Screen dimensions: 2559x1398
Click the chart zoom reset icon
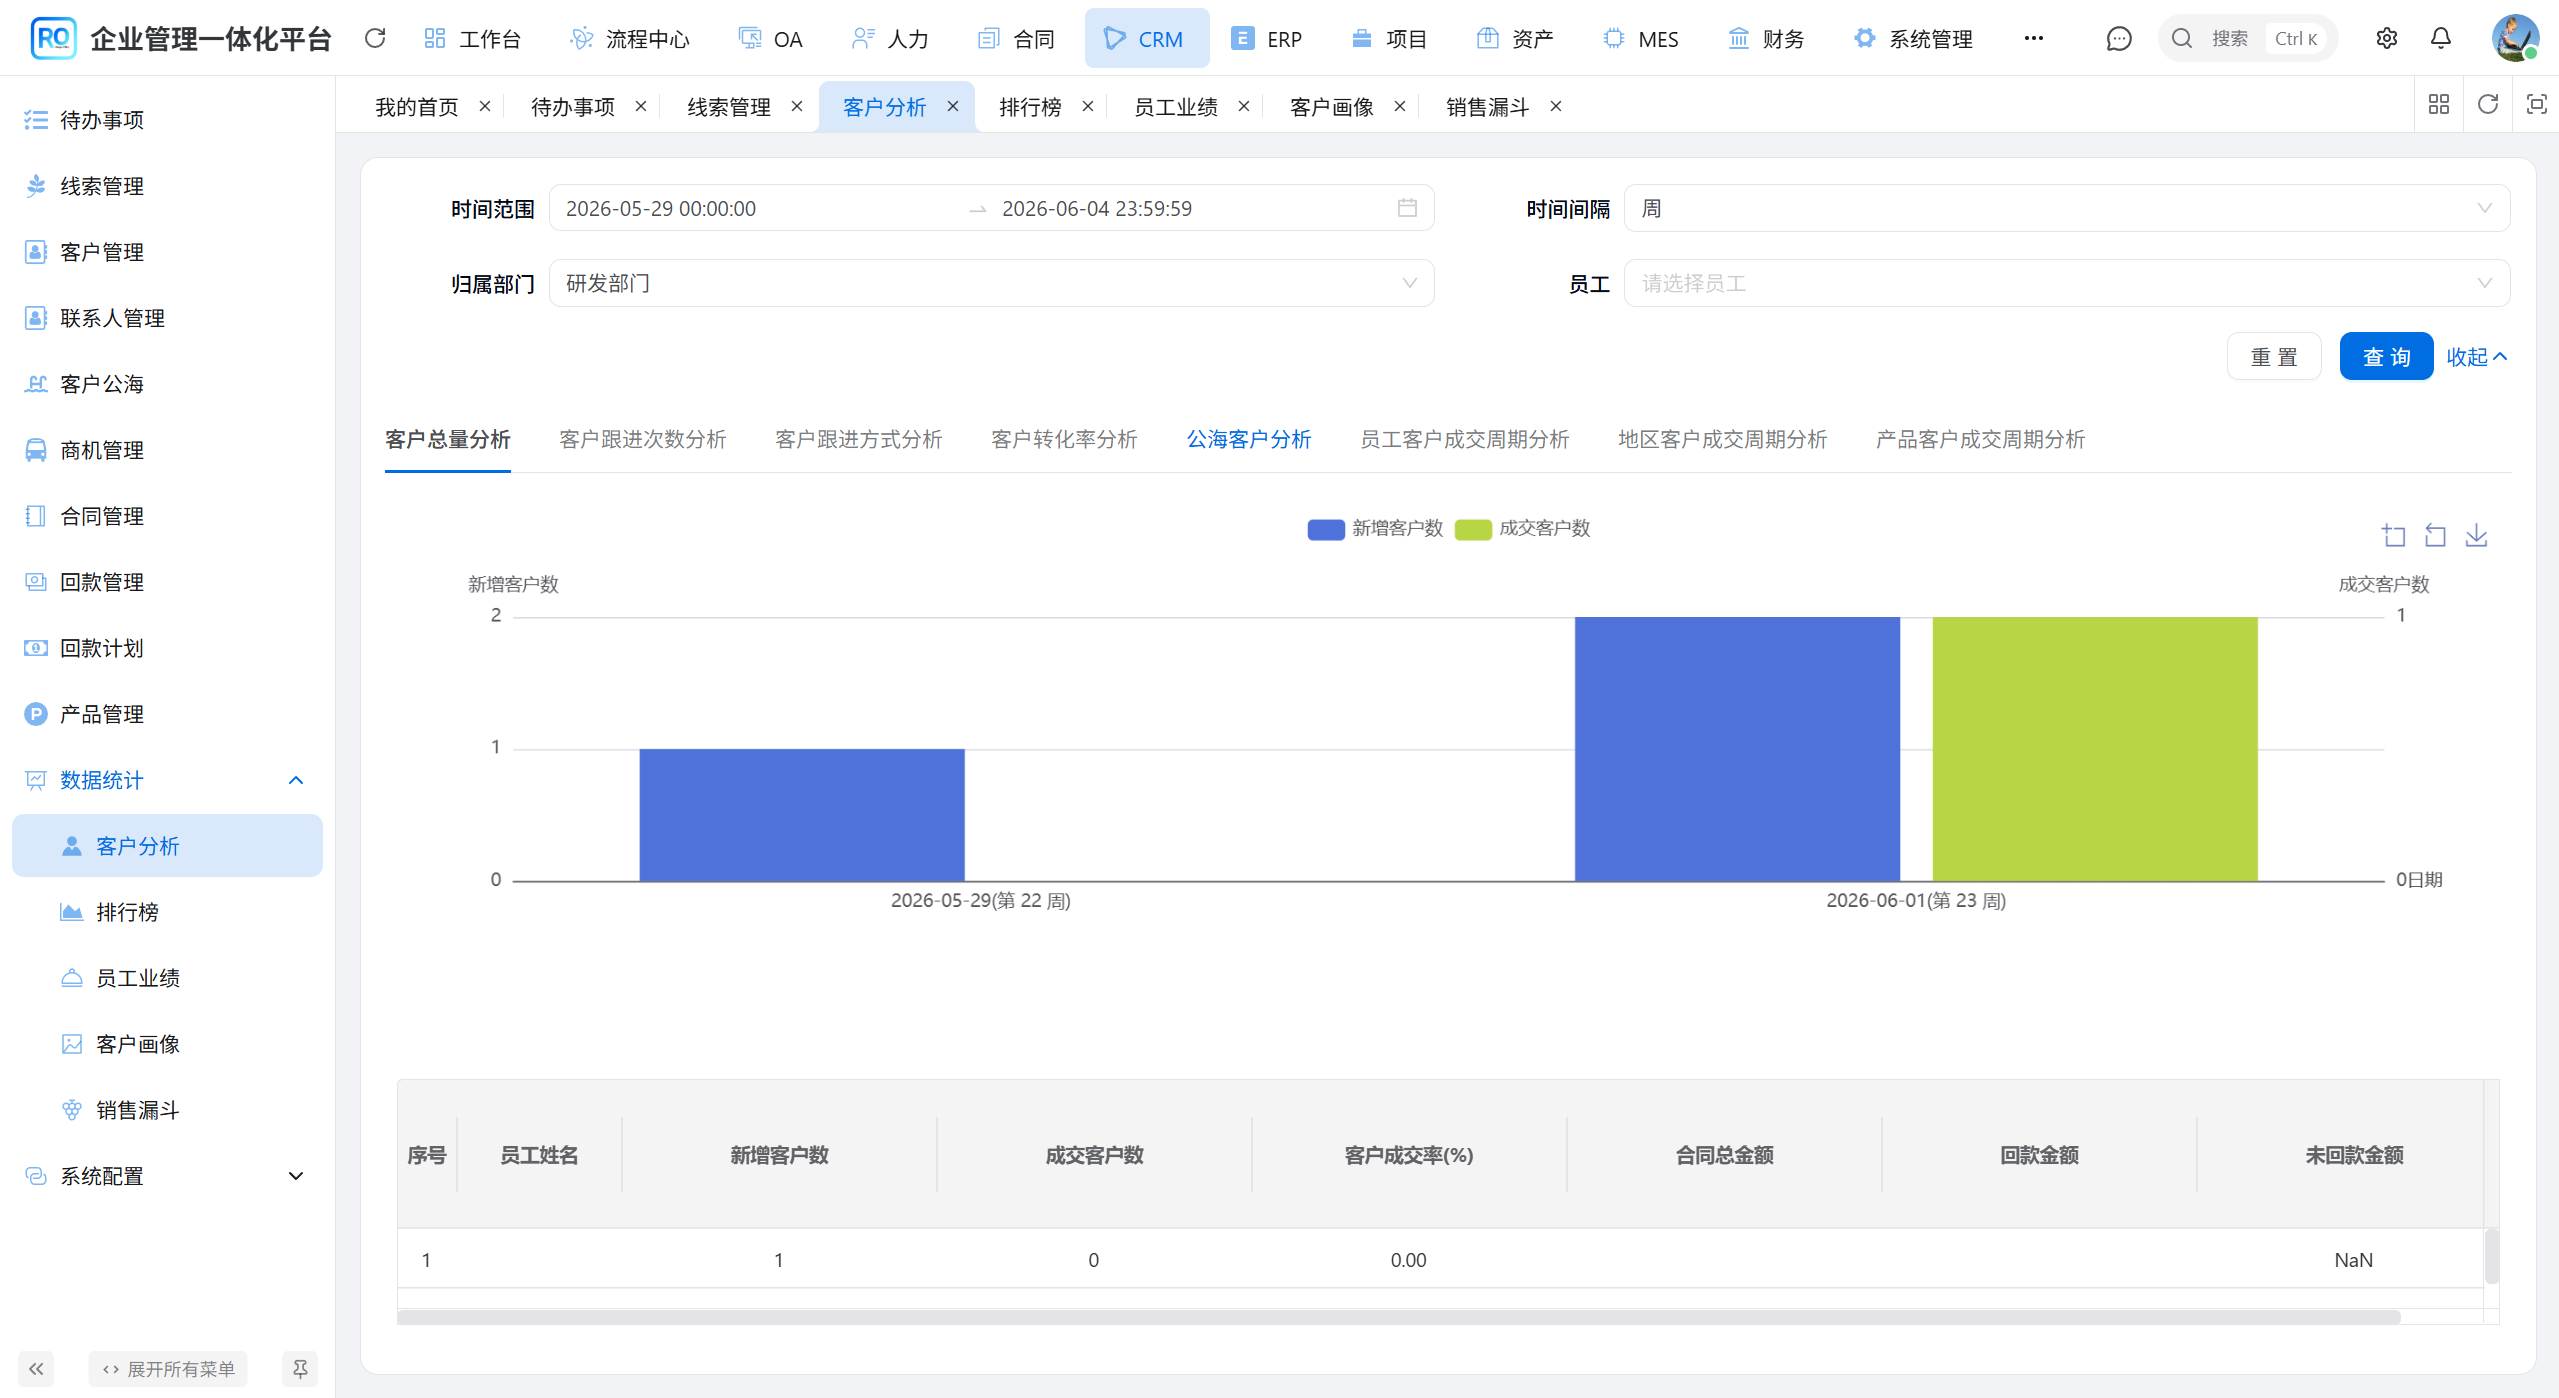coord(2435,536)
